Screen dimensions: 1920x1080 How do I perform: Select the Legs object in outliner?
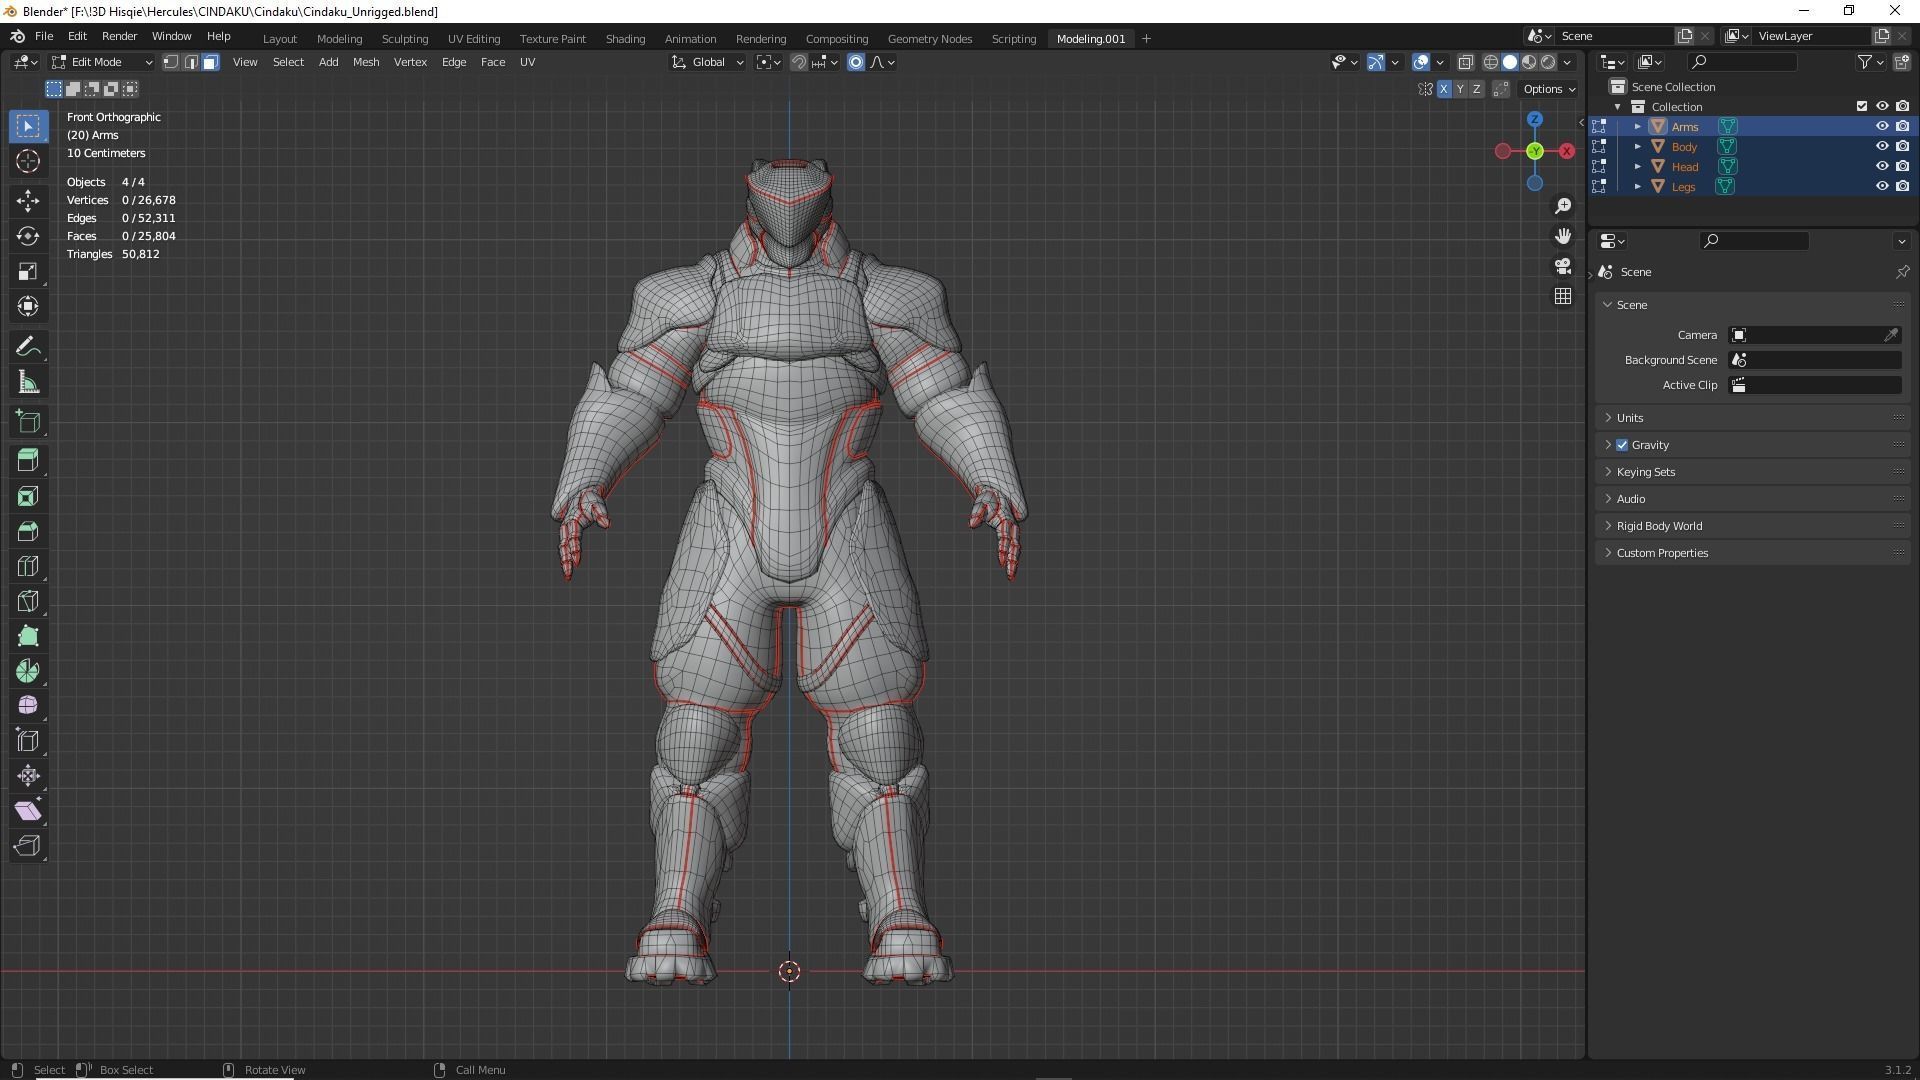click(1683, 186)
